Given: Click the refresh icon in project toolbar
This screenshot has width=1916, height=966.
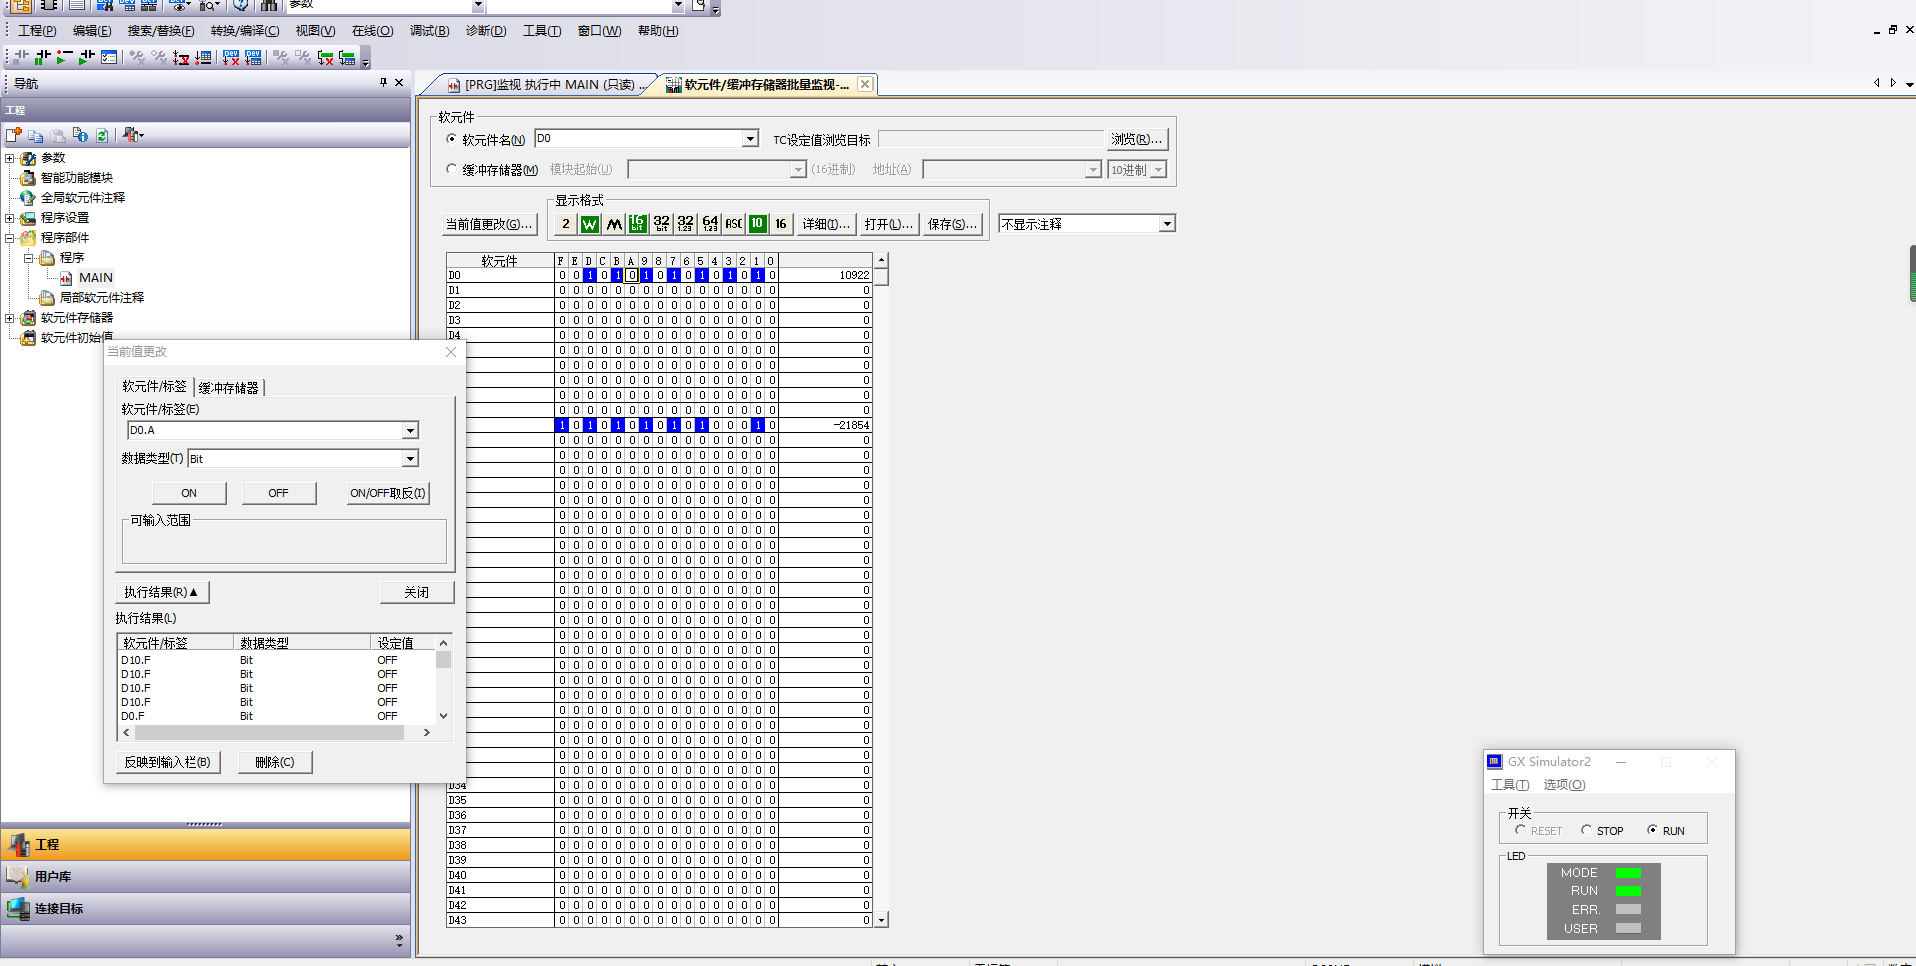Looking at the screenshot, I should tap(102, 135).
